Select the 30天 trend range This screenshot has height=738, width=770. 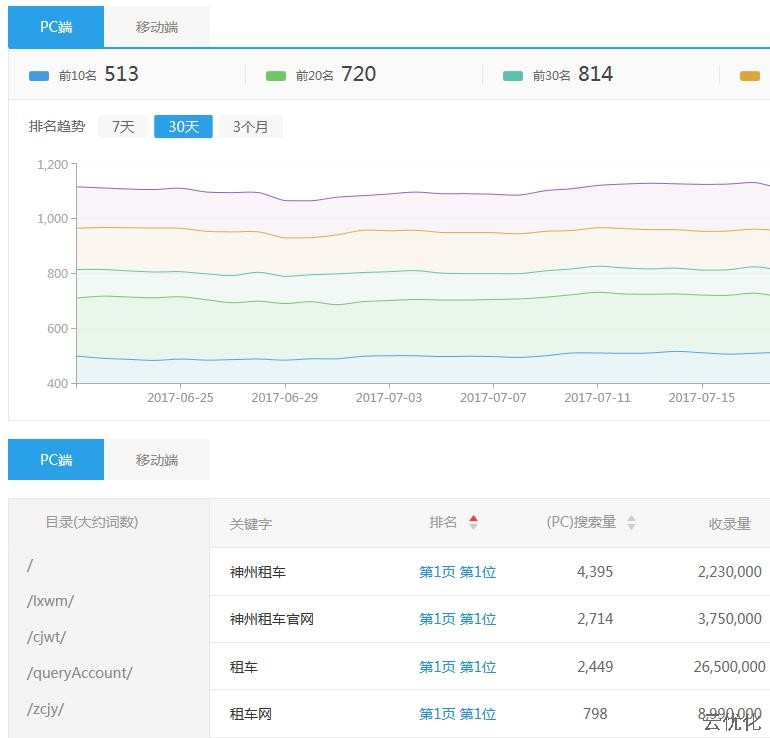click(183, 127)
